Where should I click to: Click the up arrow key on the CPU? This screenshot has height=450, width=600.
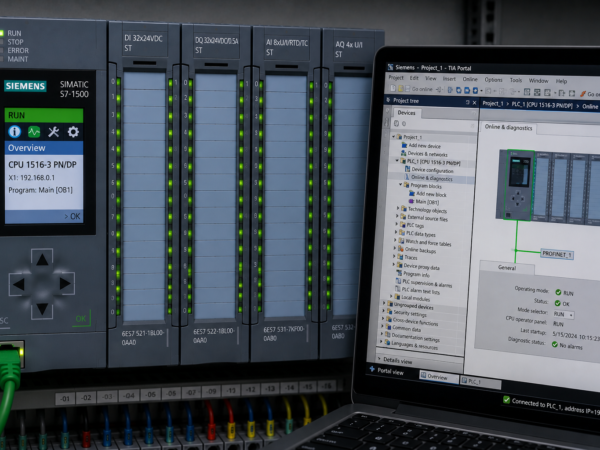42,260
